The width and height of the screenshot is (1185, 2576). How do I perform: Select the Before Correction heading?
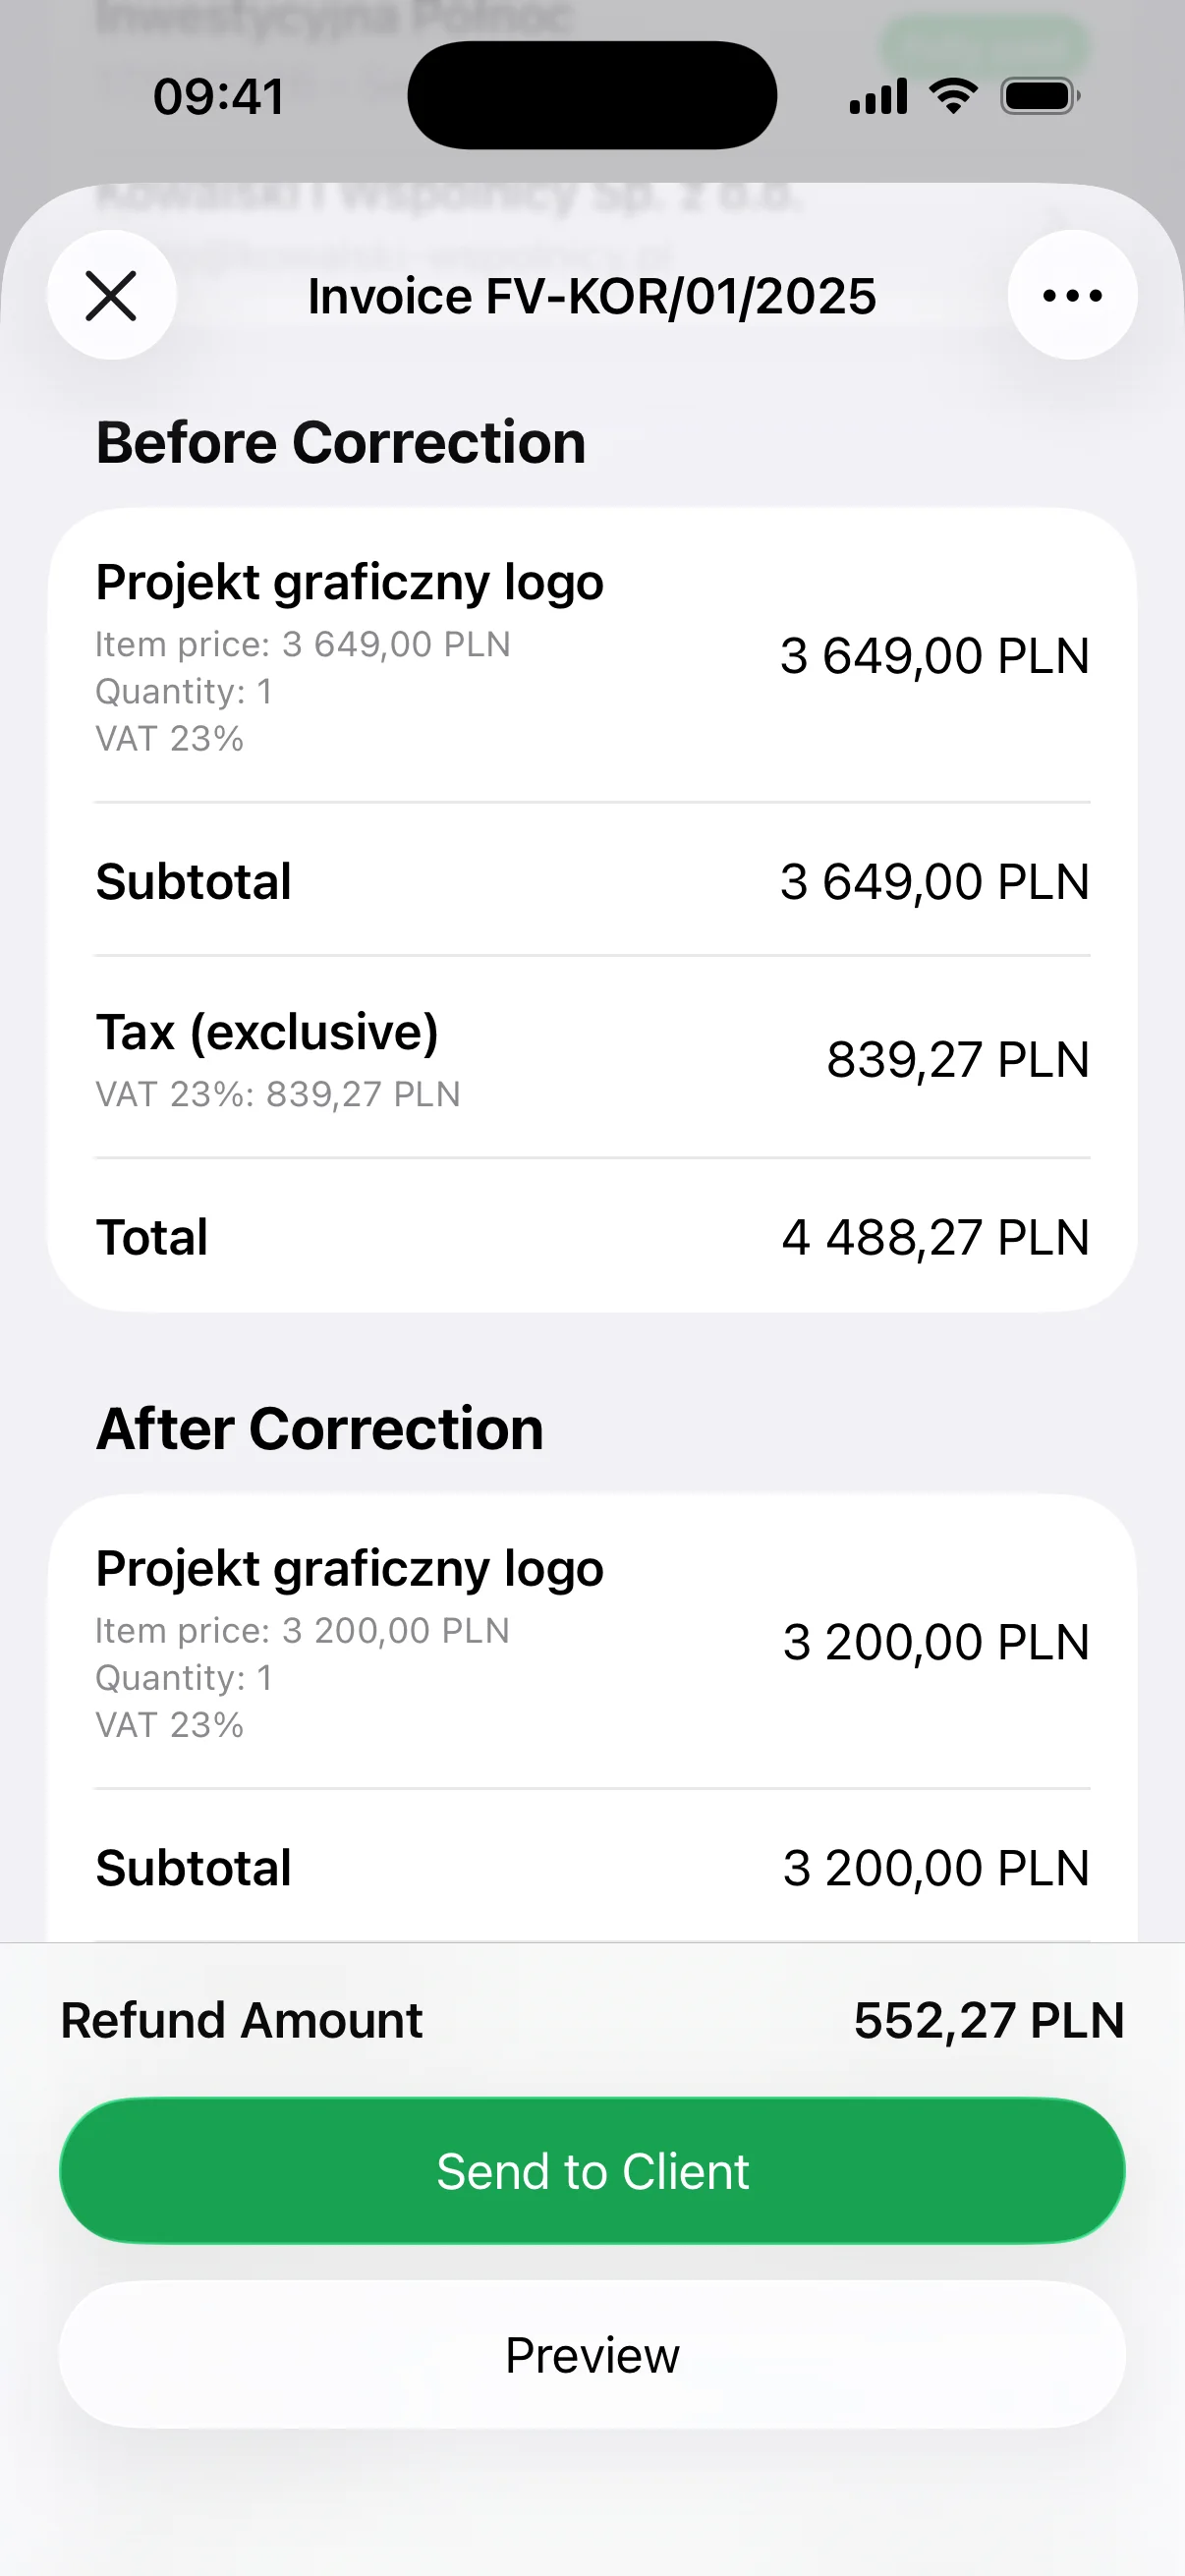[x=341, y=443]
